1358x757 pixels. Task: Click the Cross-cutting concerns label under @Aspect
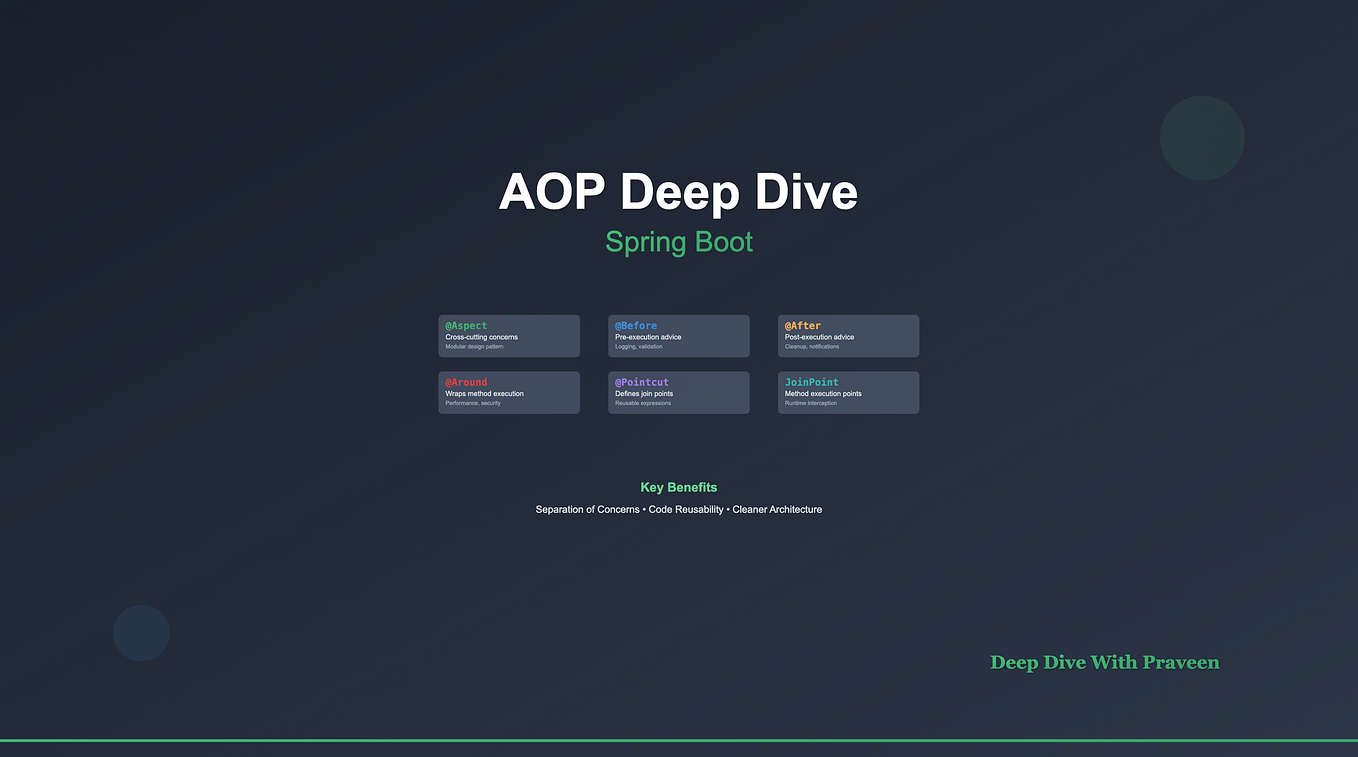tap(481, 337)
